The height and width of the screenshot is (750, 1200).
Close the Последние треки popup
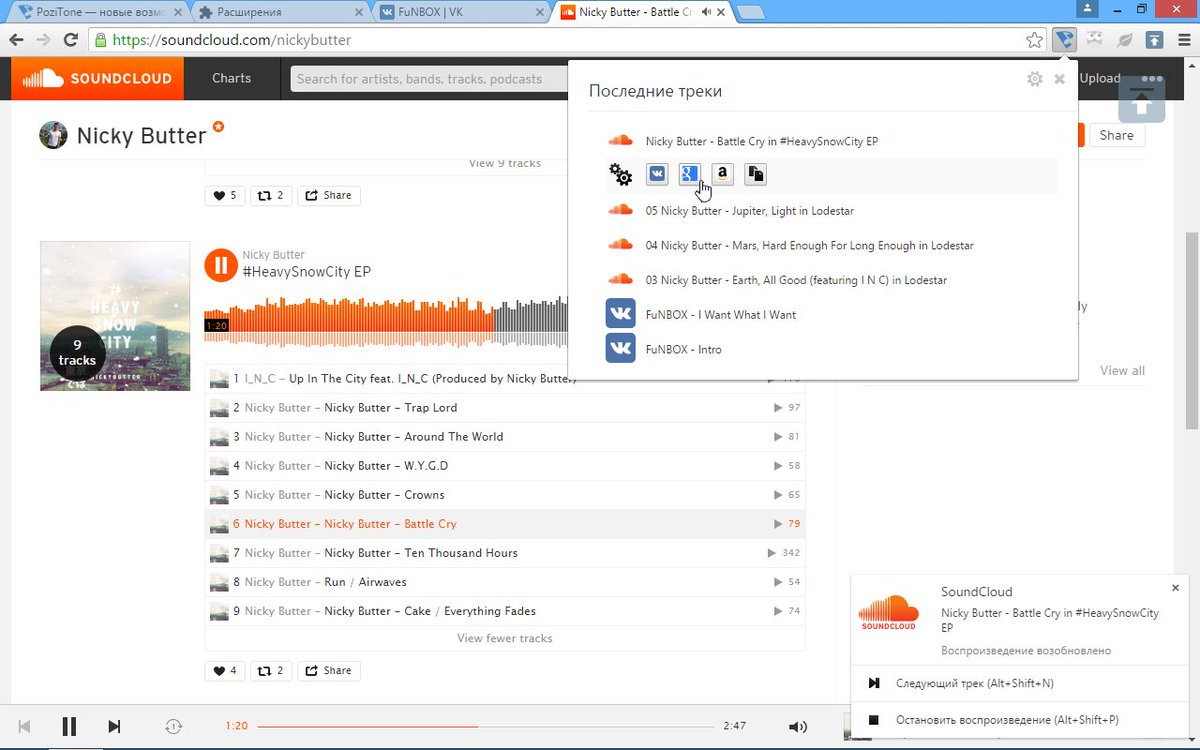coord(1060,79)
